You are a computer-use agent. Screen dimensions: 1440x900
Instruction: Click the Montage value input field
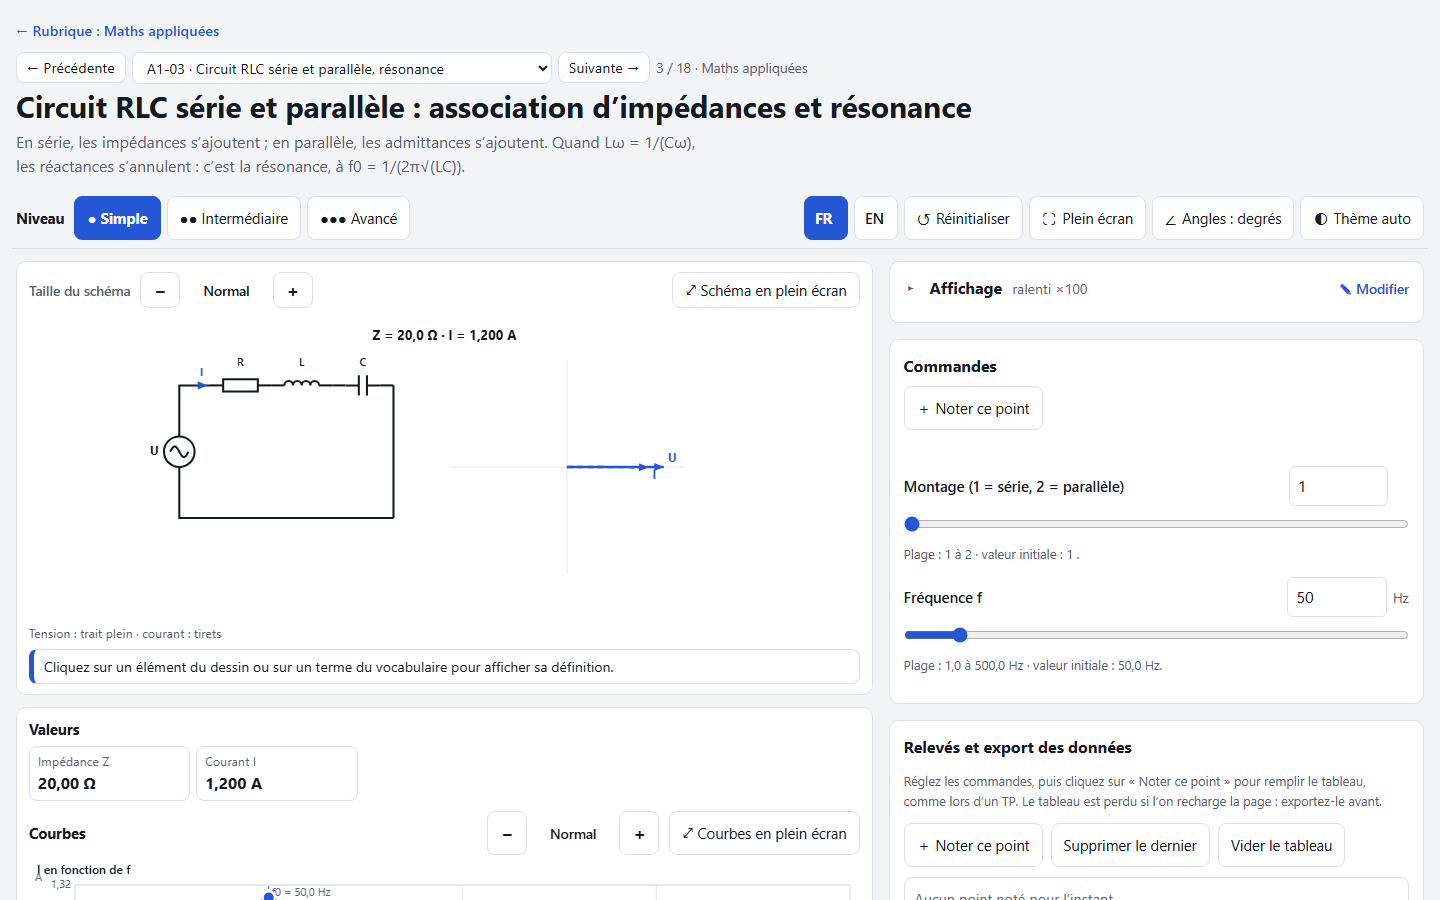[x=1338, y=486]
